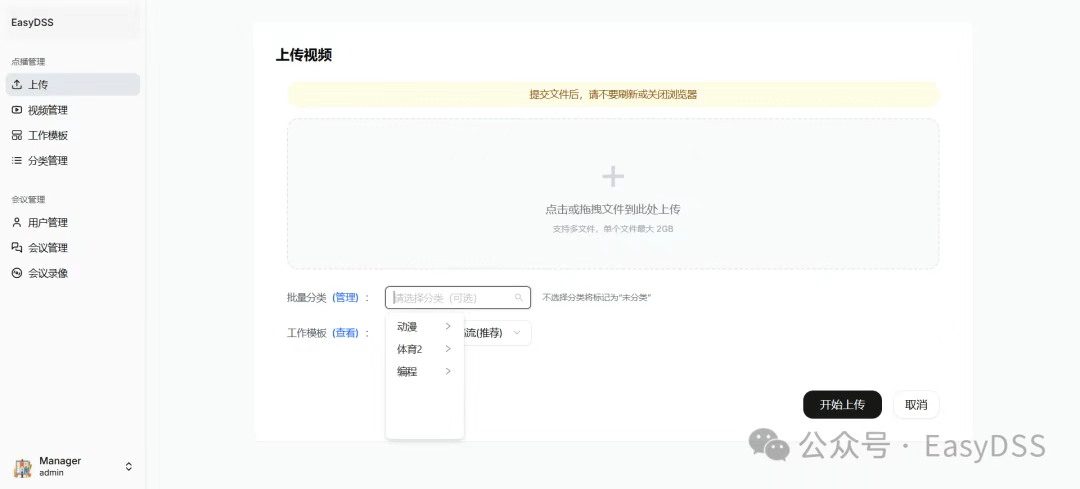
Task: Expand the 动漫 category submenu arrow
Action: tap(448, 326)
